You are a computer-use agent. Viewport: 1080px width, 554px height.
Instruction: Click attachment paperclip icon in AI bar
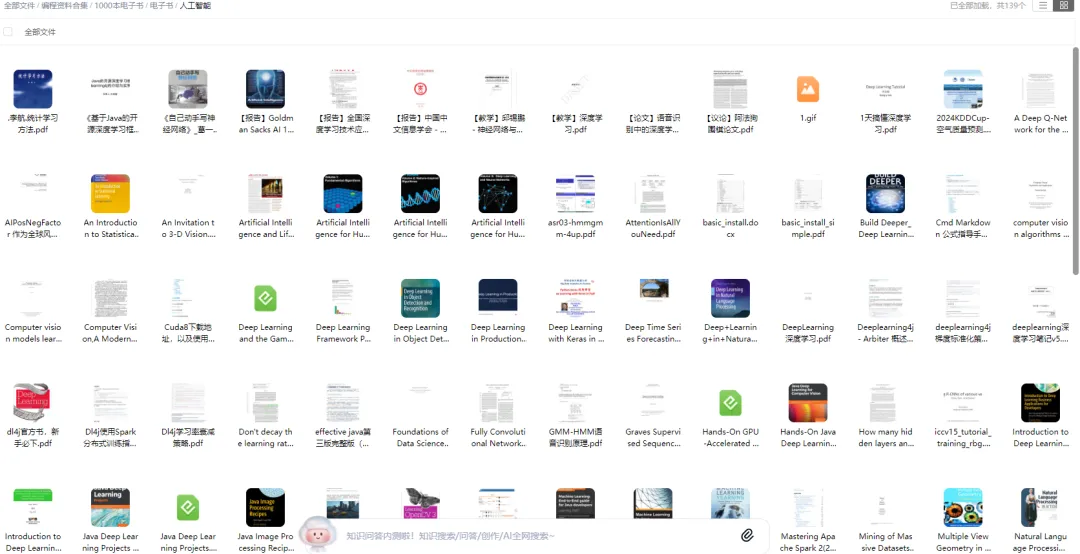747,535
